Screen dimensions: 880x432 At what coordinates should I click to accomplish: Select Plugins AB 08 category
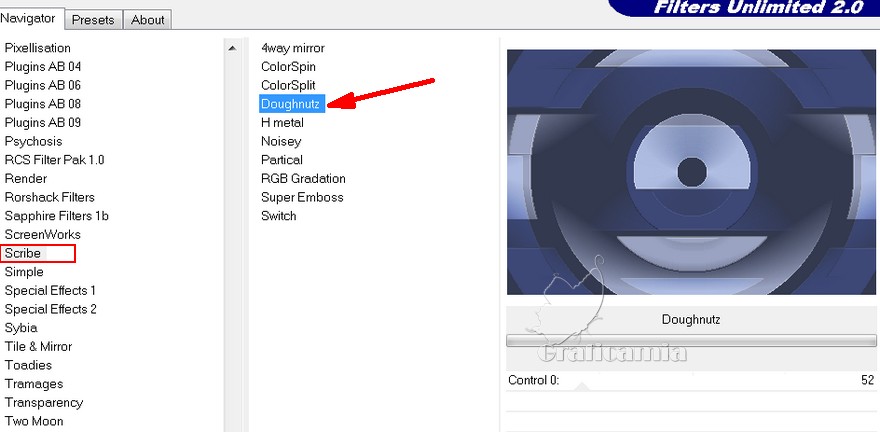click(43, 104)
